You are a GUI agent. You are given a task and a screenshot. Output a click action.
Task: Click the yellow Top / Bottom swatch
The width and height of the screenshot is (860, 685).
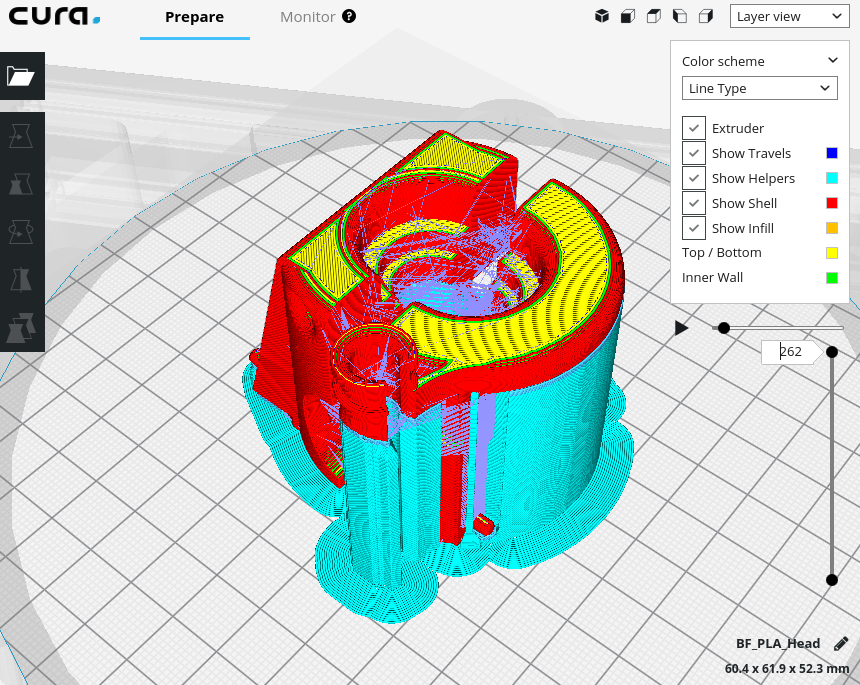tap(831, 253)
